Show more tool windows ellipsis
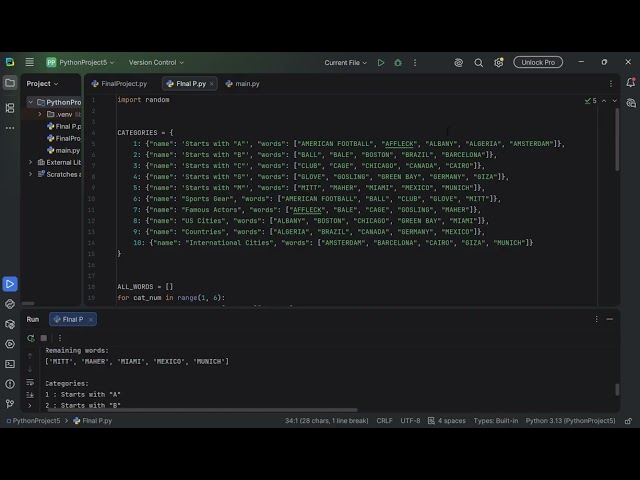Screen dimensions: 640x480 [x=10, y=128]
